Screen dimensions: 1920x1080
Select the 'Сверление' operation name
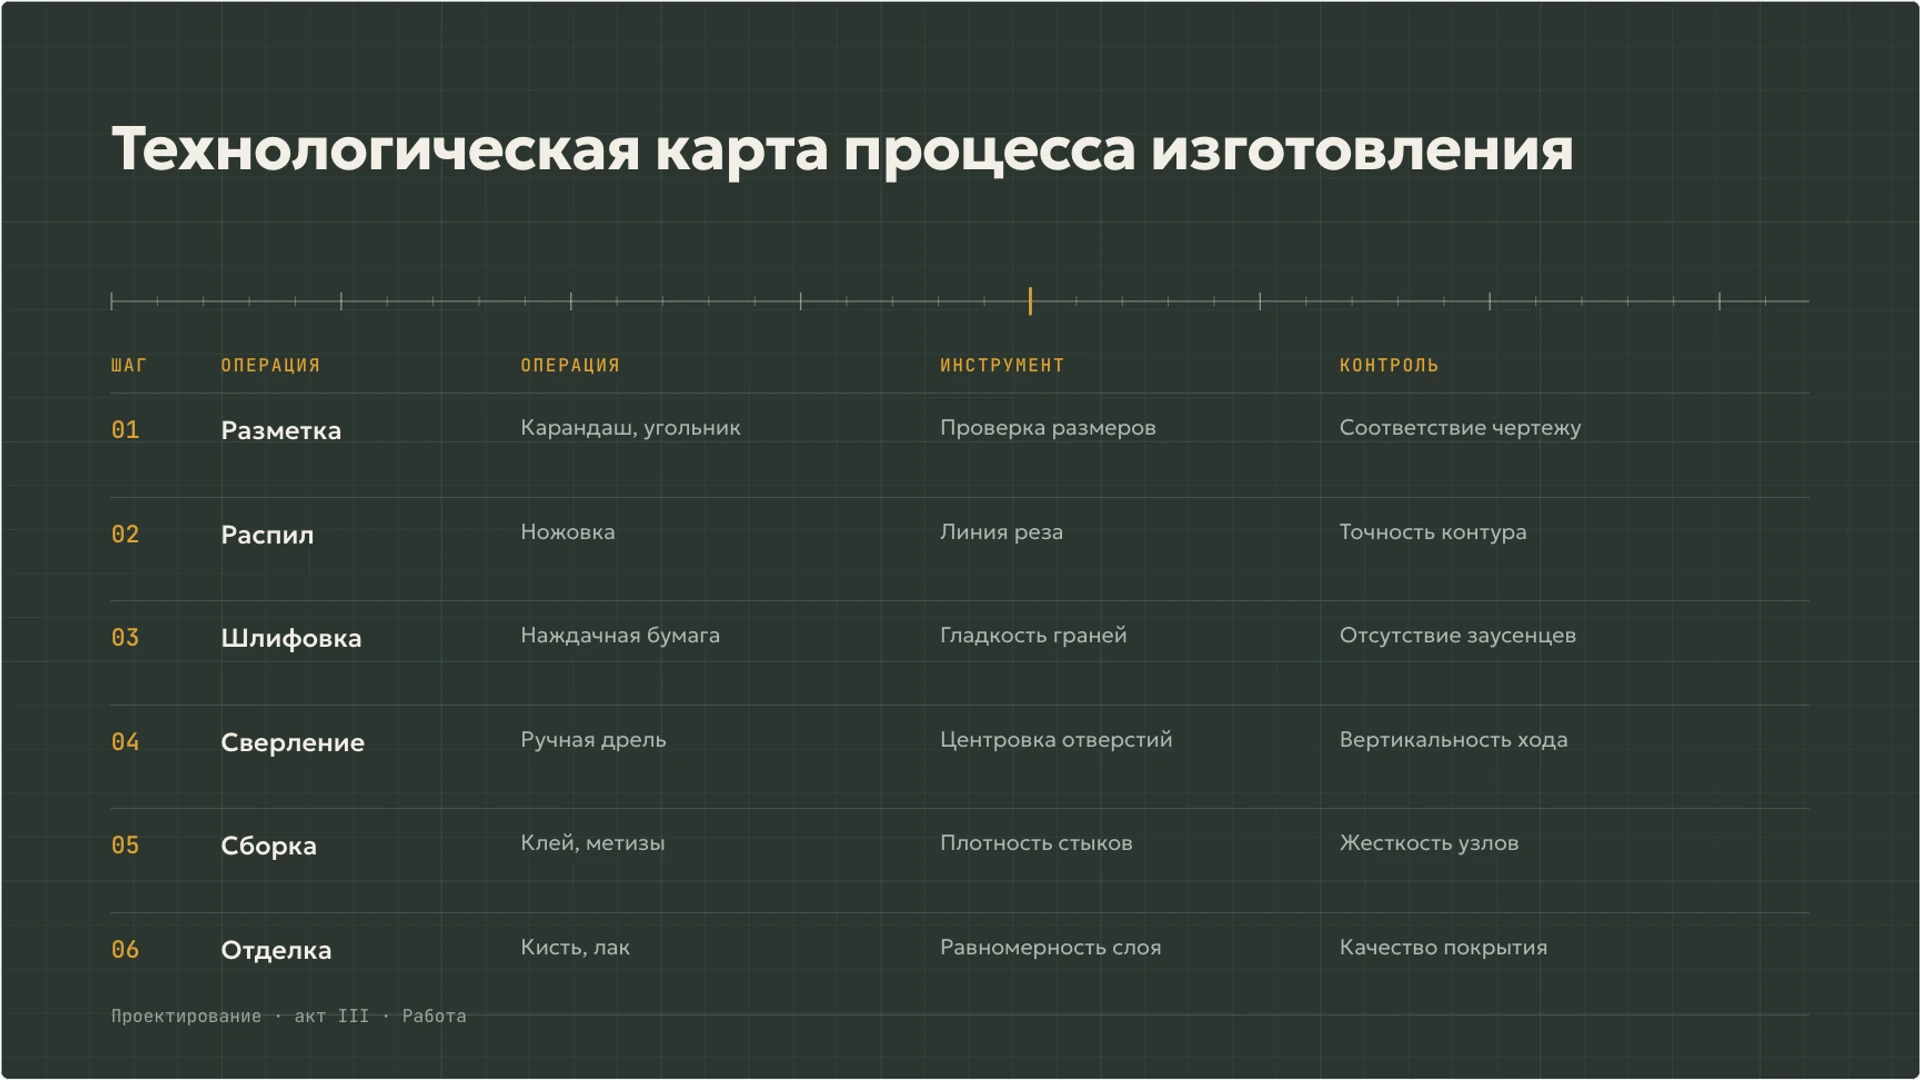pyautogui.click(x=293, y=743)
